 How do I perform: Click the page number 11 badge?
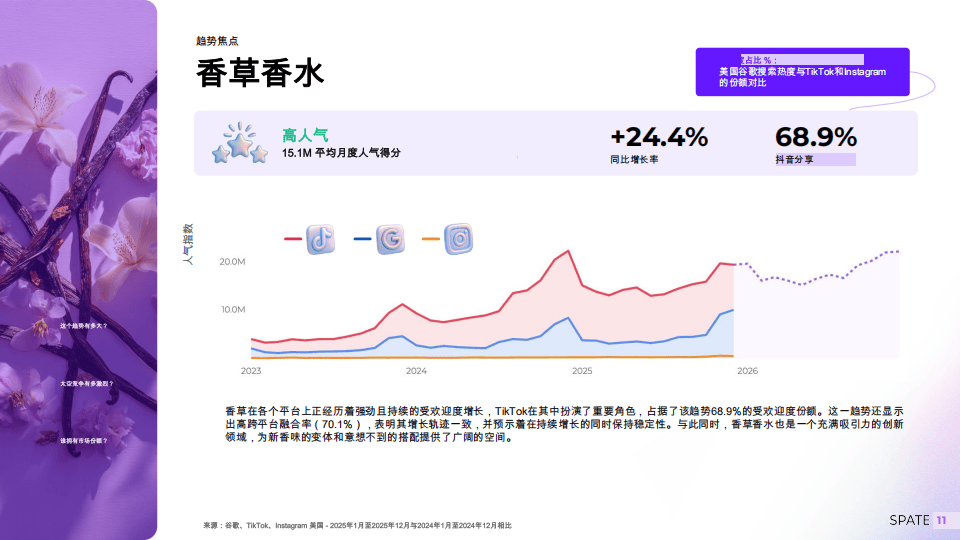tap(941, 520)
